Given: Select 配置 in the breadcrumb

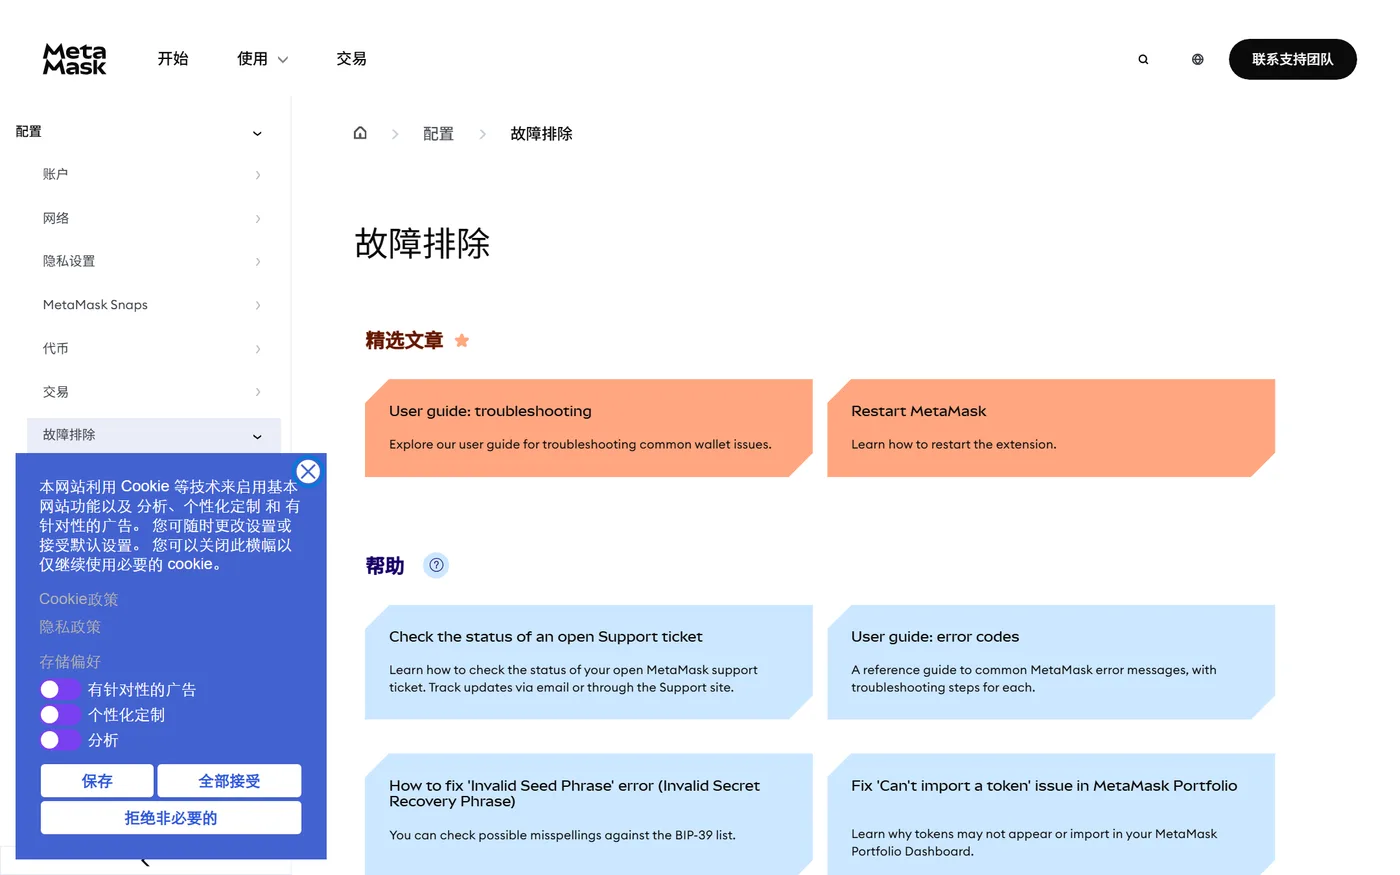Looking at the screenshot, I should click(x=438, y=134).
